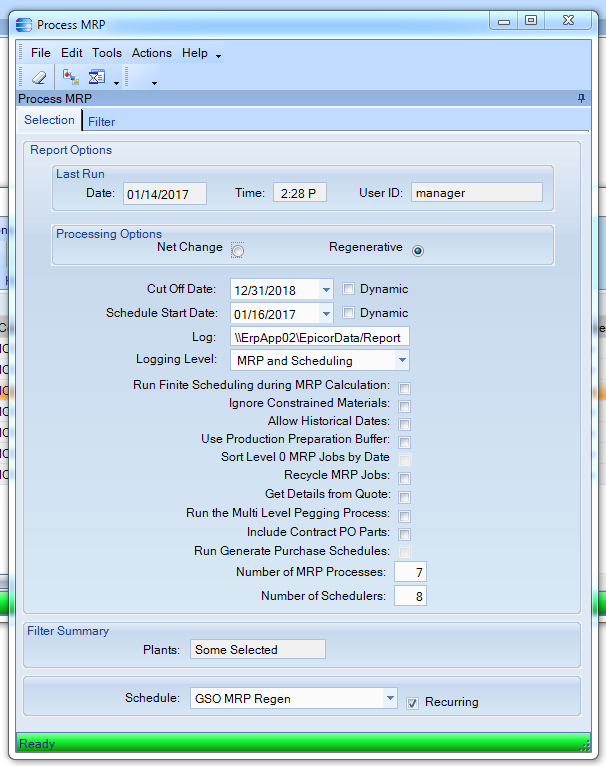Click the Excel export toolbar icon
The width and height of the screenshot is (606, 766).
click(x=97, y=77)
